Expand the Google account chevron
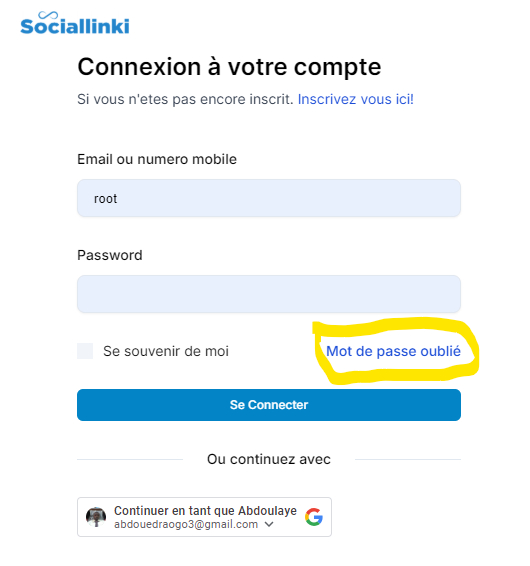The image size is (530, 566). (269, 524)
